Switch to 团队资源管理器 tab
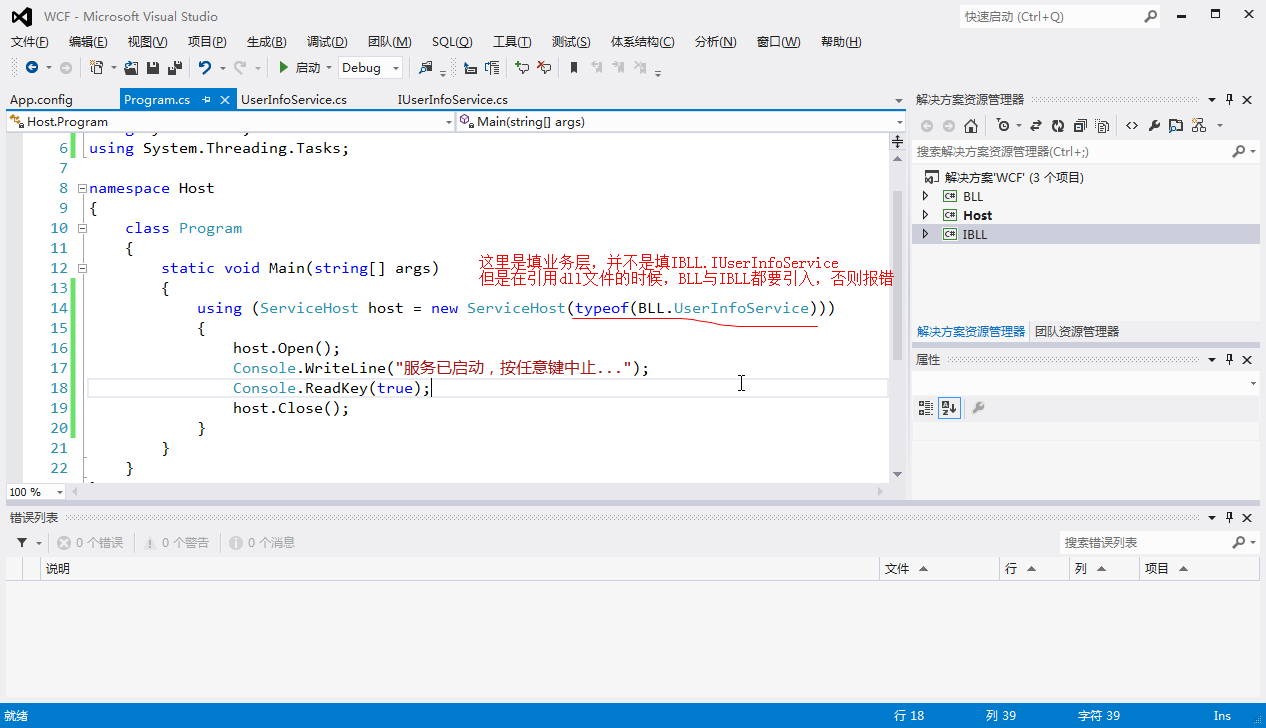 (x=1077, y=331)
